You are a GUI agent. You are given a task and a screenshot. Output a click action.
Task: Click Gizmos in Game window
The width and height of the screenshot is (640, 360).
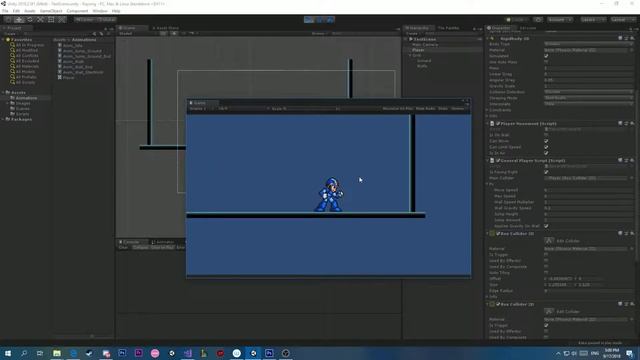[x=458, y=109]
